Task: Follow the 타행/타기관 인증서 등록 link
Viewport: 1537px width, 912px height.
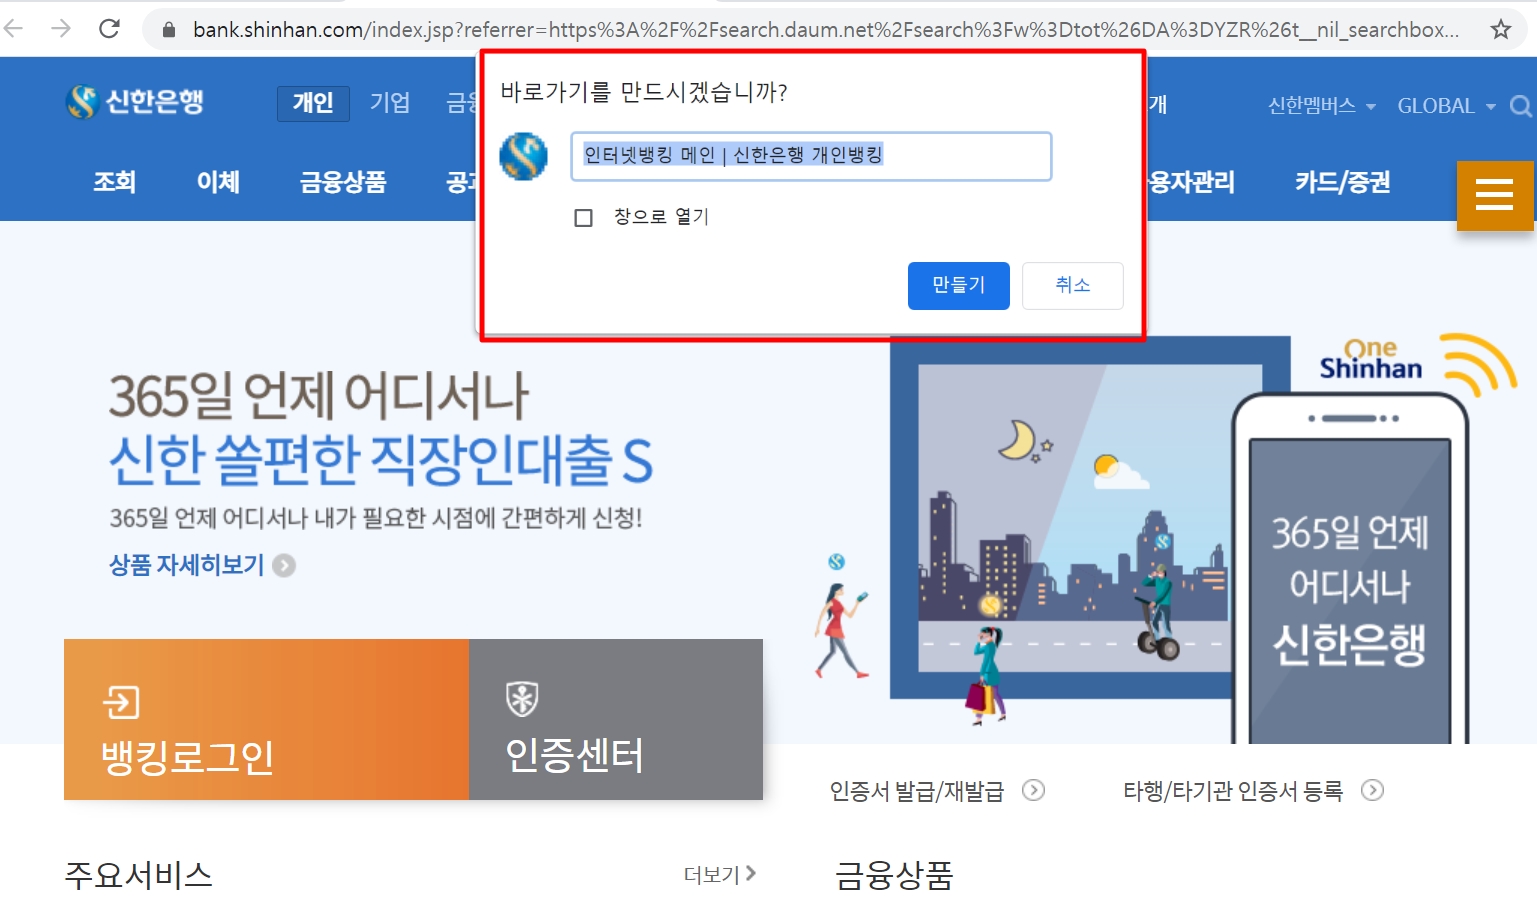Action: point(1233,791)
